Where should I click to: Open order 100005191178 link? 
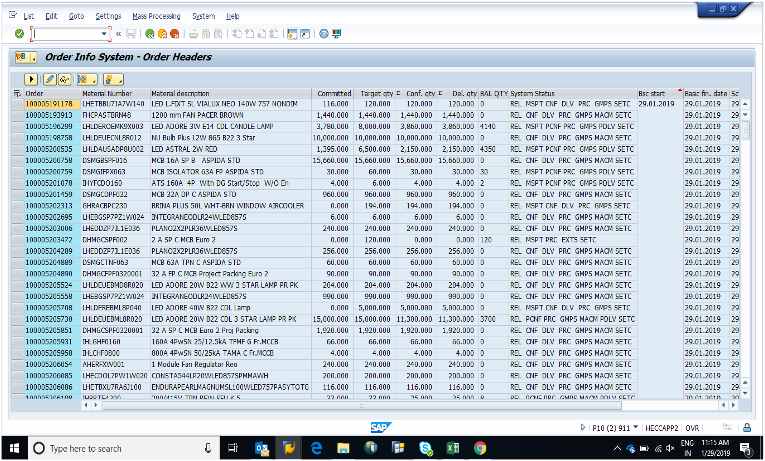point(49,104)
